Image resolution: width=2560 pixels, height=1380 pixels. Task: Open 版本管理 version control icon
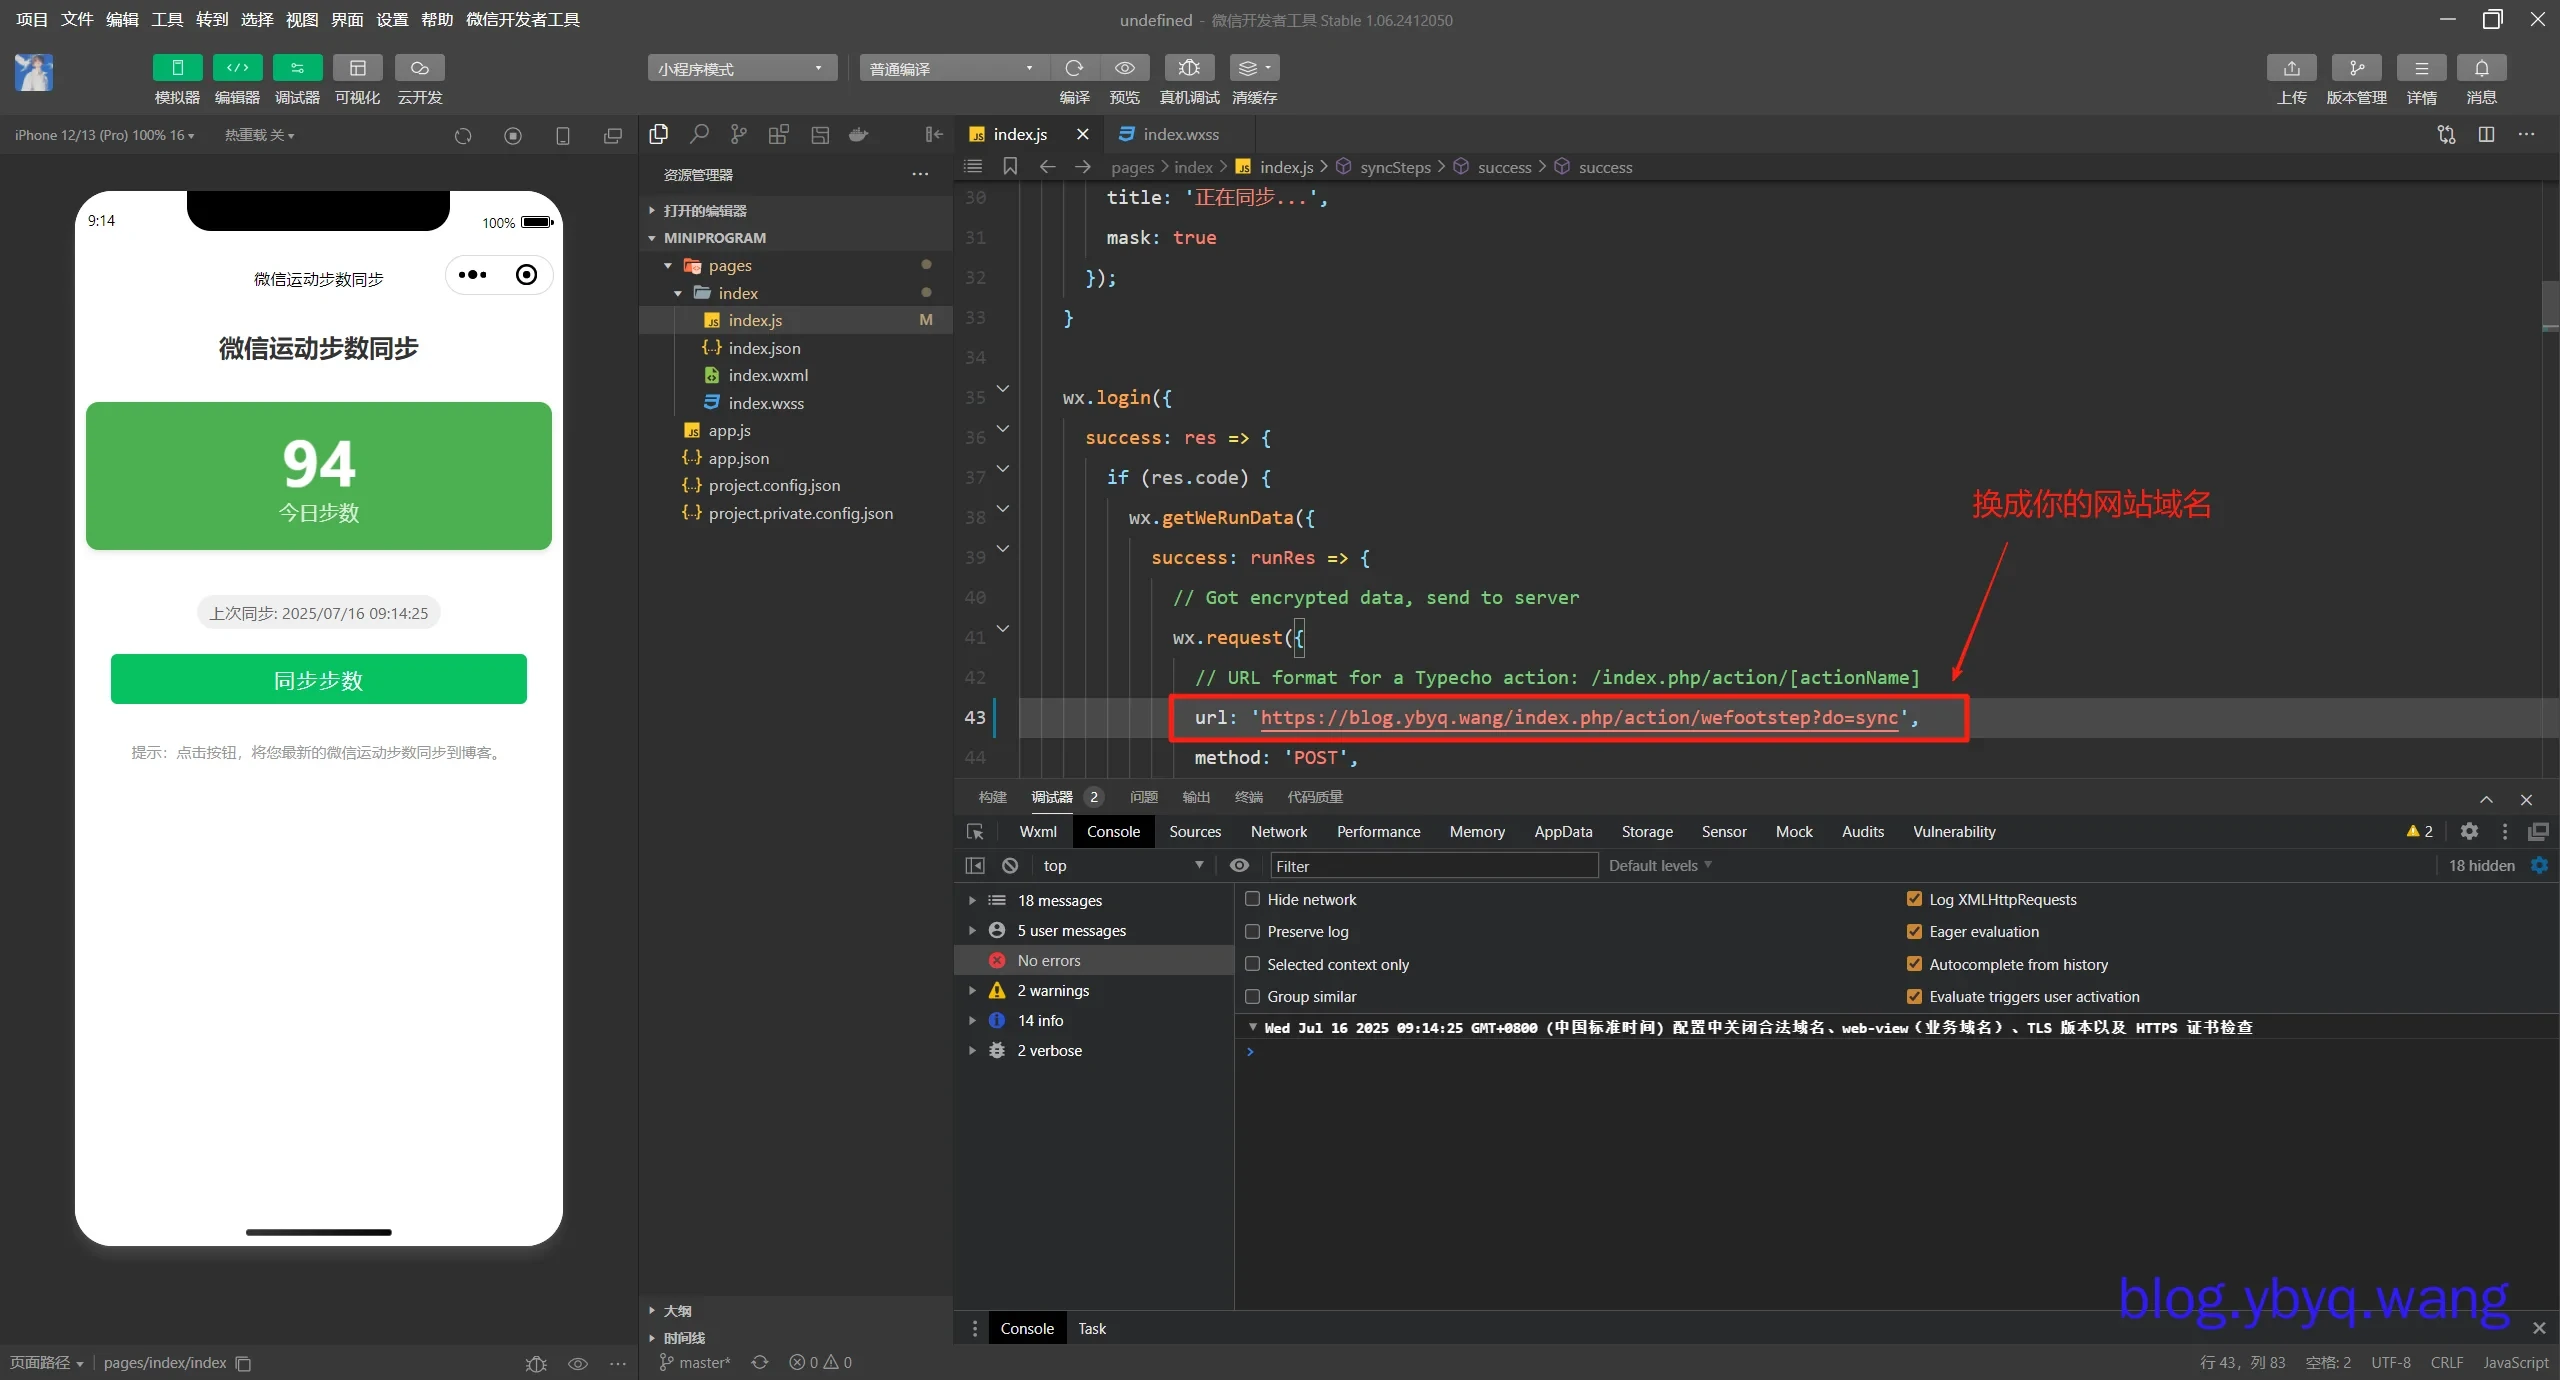pos(2356,68)
